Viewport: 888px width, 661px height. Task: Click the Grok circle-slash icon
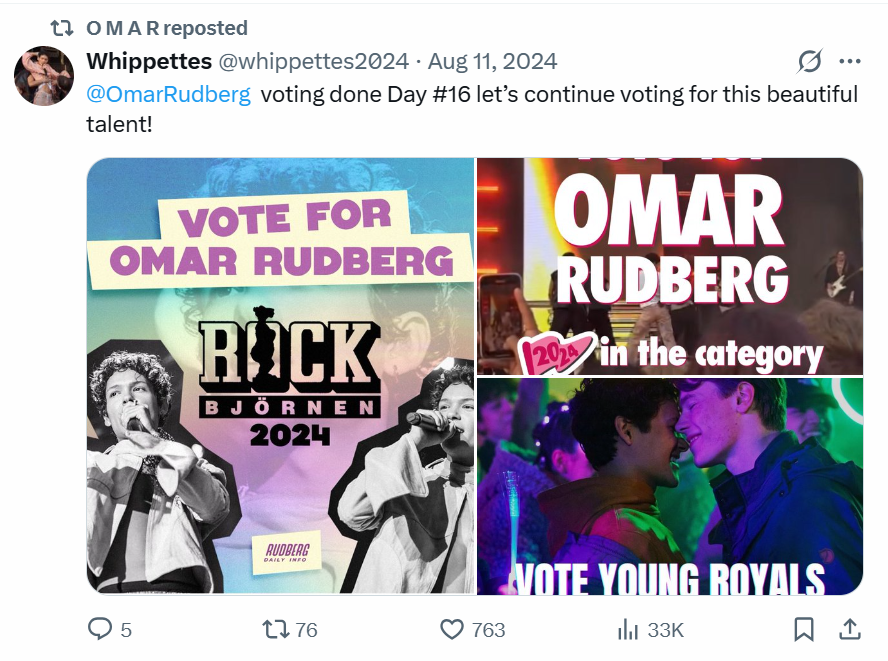tap(809, 62)
